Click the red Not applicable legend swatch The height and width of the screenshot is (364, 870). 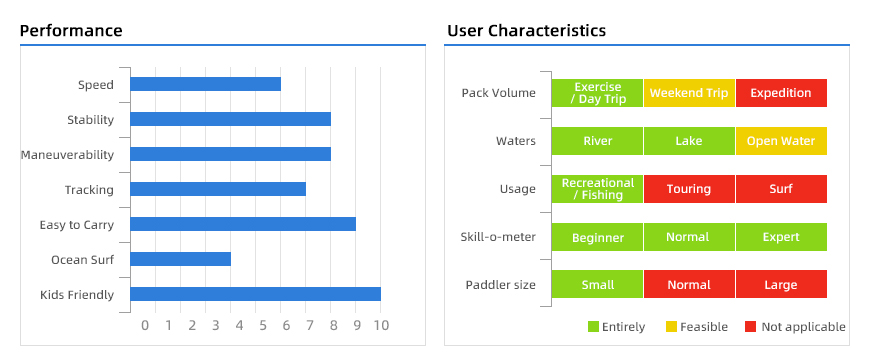click(751, 327)
